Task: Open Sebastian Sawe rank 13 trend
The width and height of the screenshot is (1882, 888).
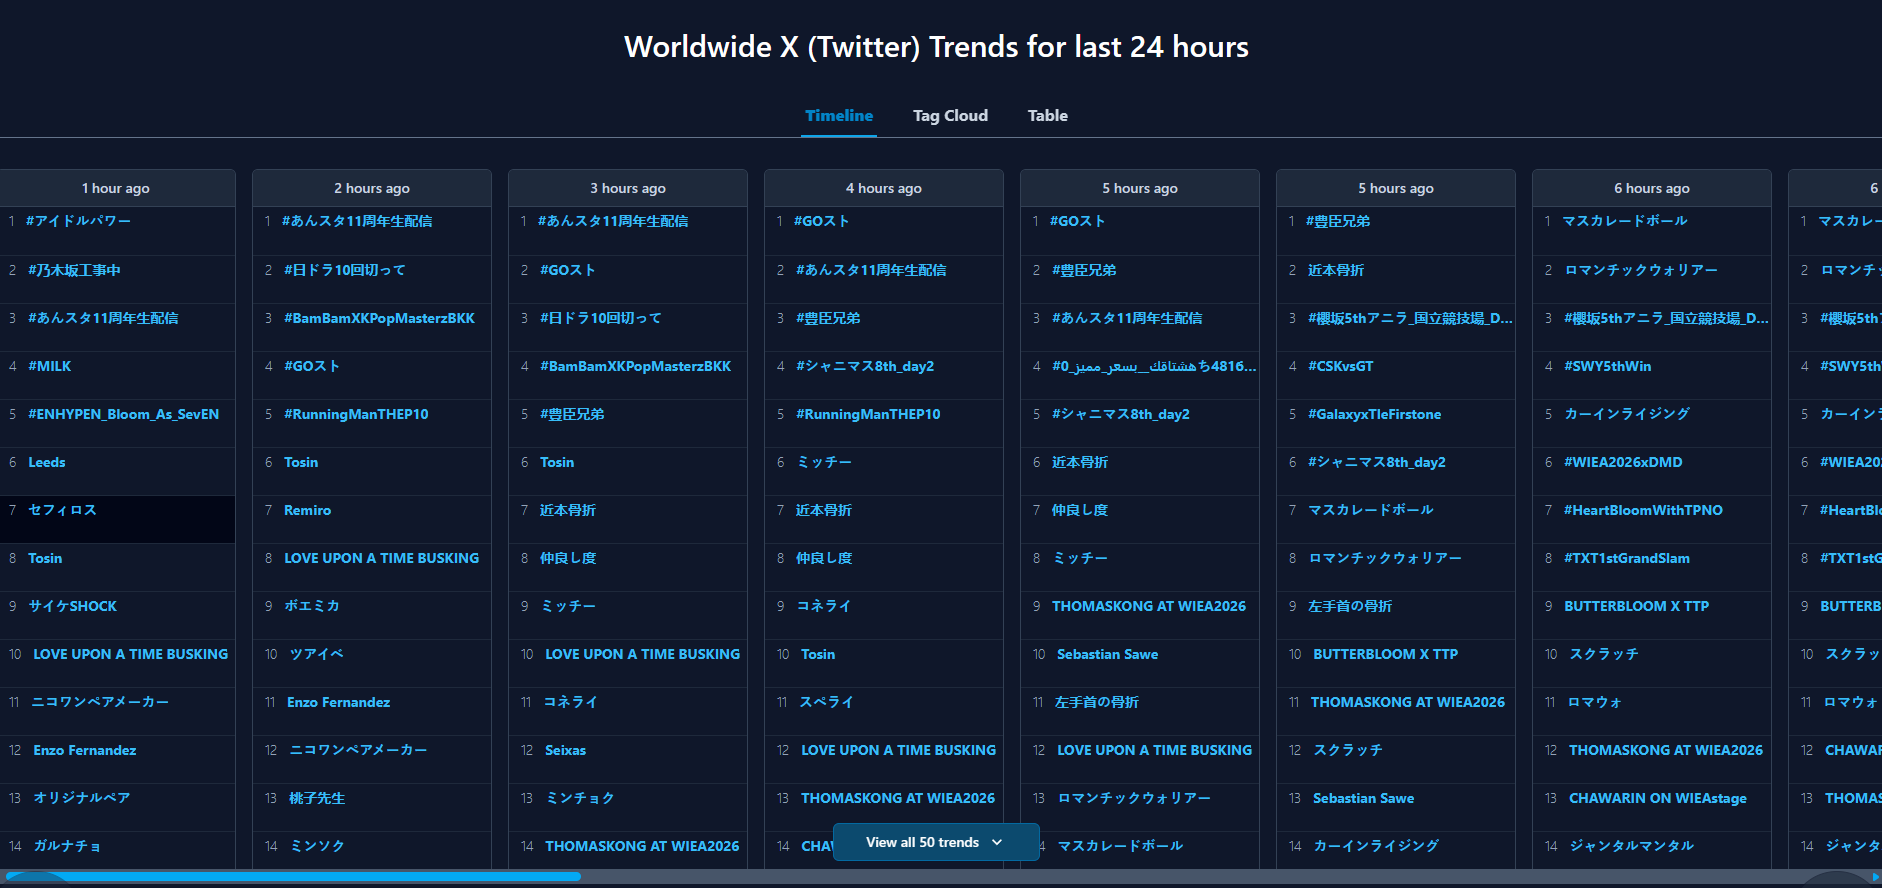Action: (1363, 798)
